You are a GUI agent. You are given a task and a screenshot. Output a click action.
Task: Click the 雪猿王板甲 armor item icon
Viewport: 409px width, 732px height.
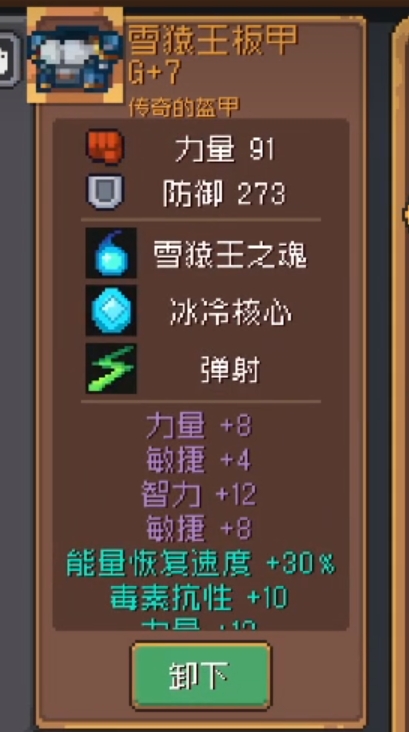tap(75, 55)
